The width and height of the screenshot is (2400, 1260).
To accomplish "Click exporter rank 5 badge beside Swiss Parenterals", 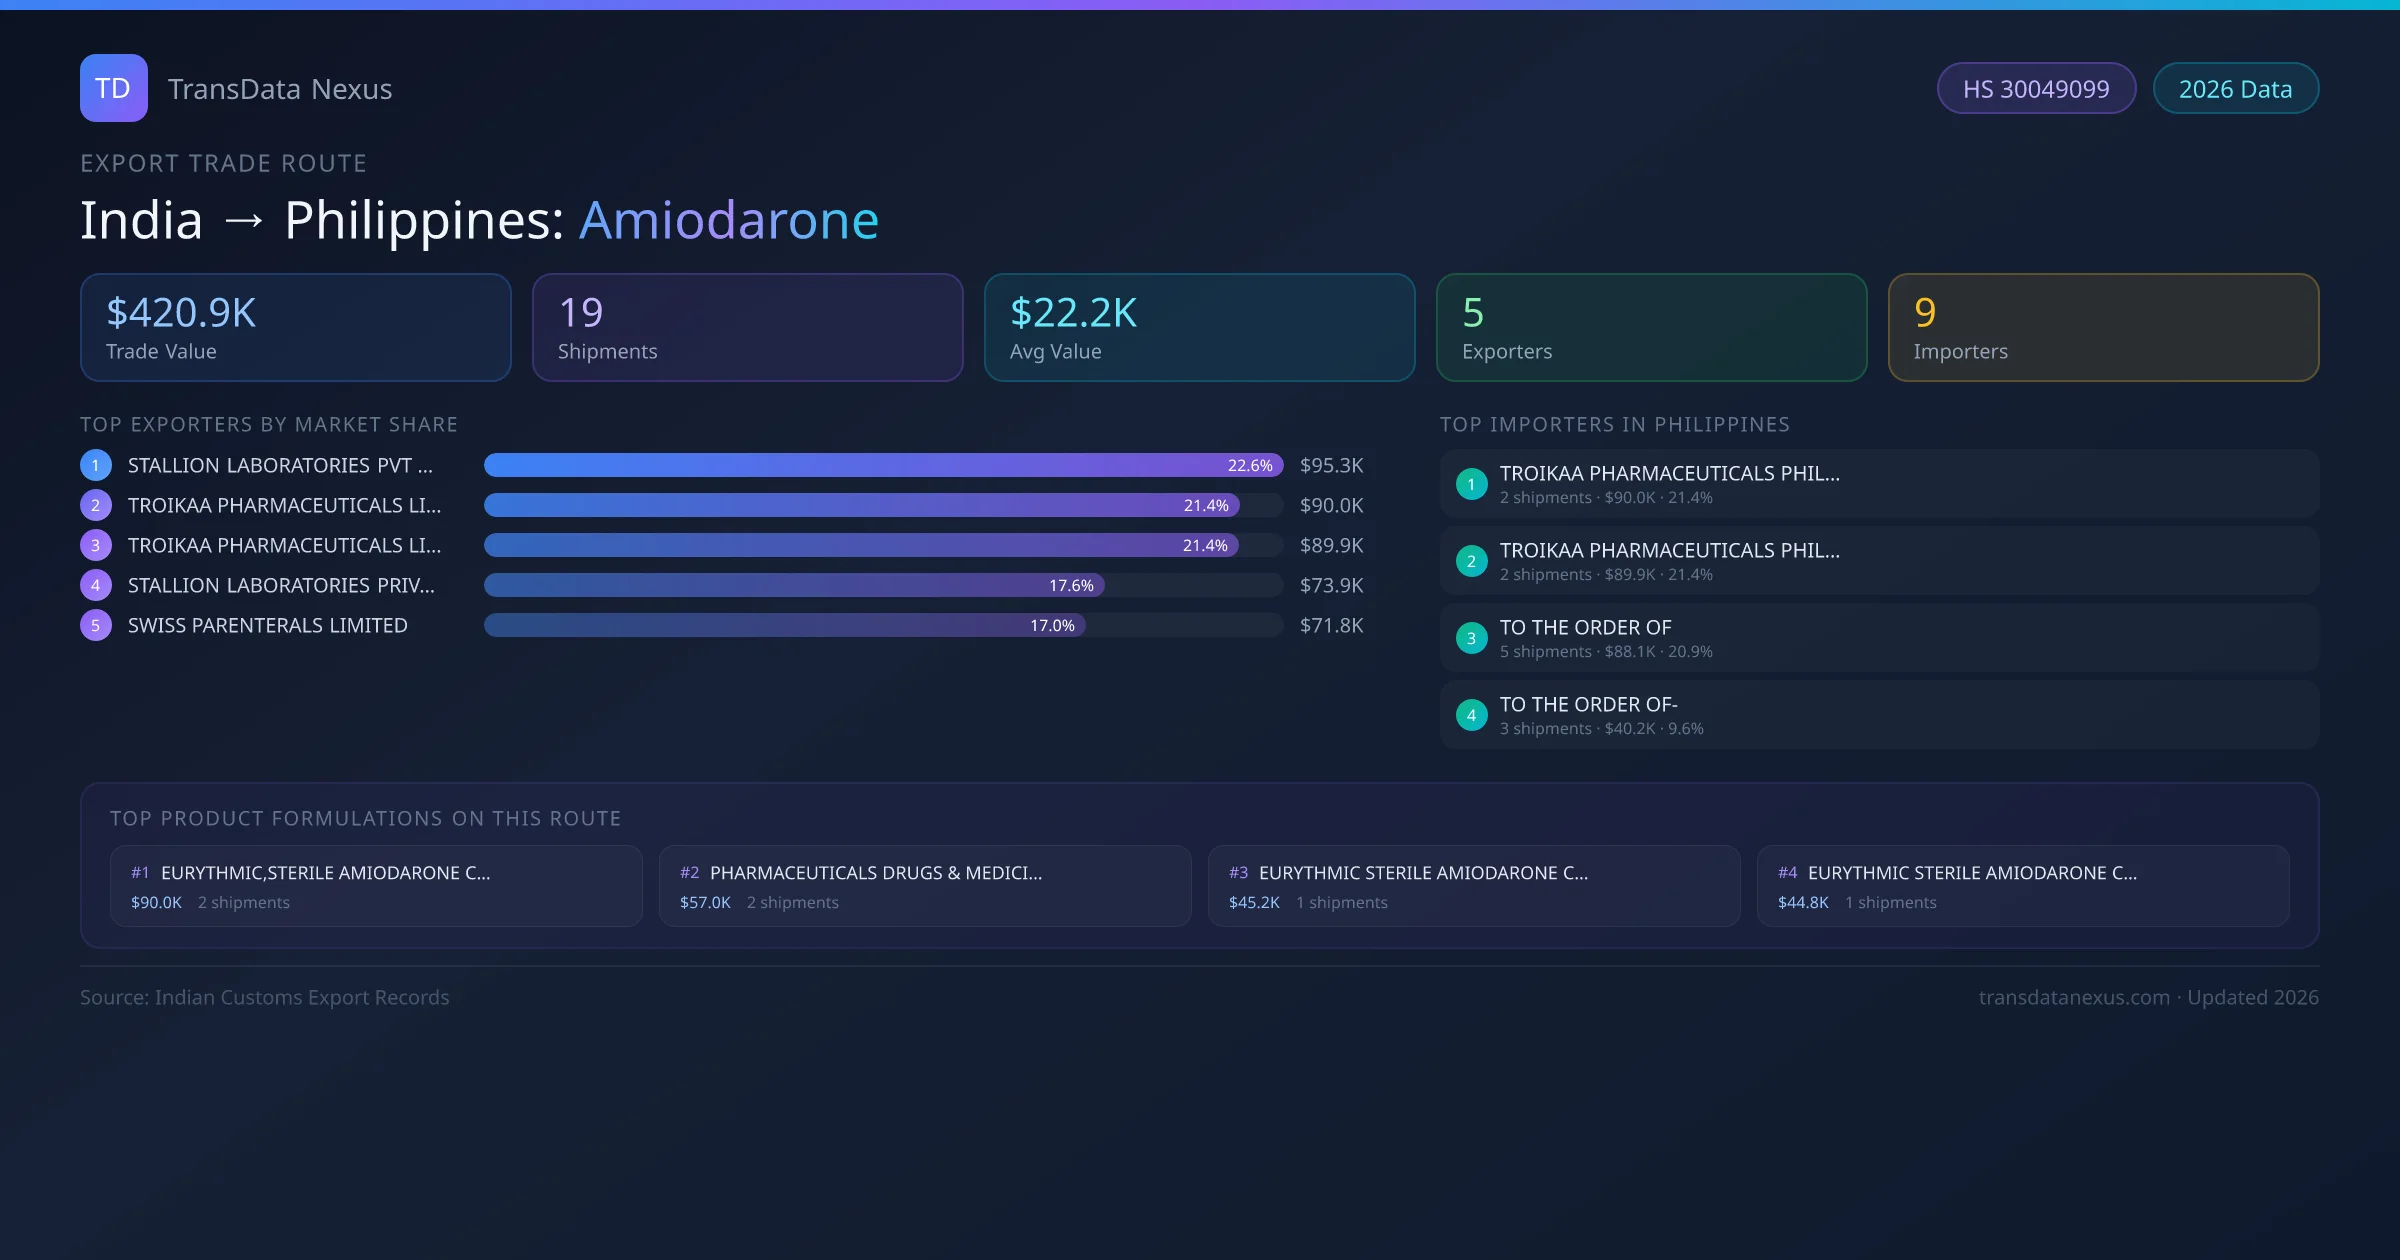I will (x=96, y=625).
